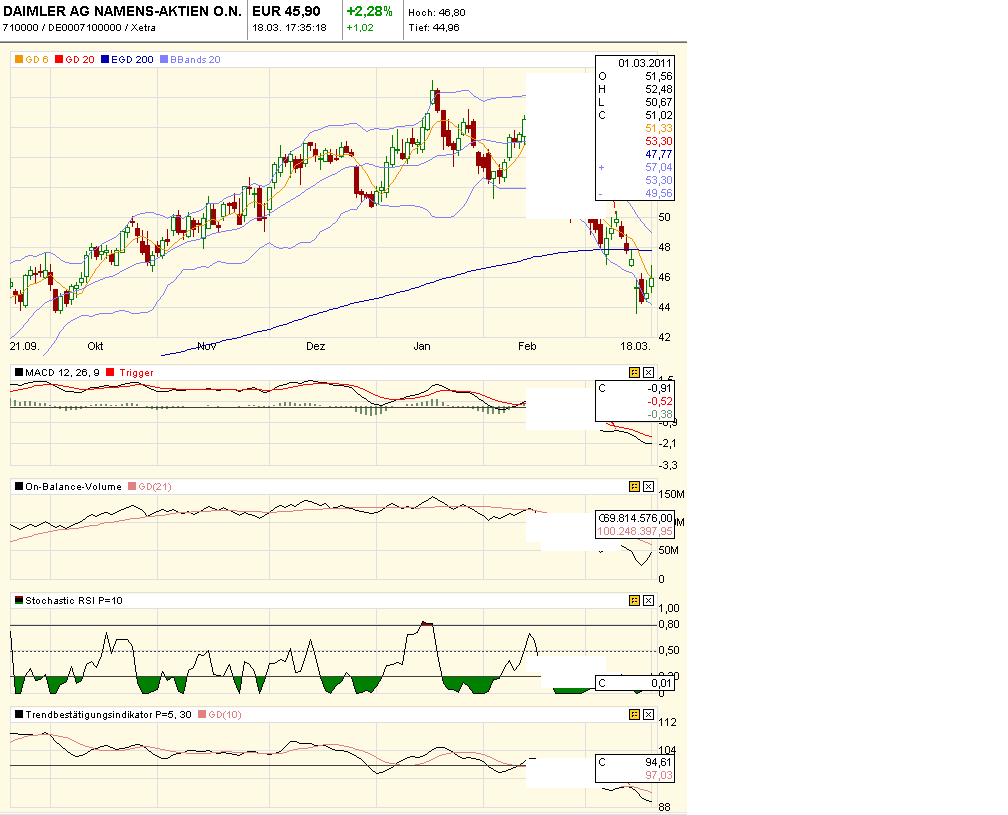Click the Tief: 44,96 value
This screenshot has width=1008, height=815.
pyautogui.click(x=433, y=28)
